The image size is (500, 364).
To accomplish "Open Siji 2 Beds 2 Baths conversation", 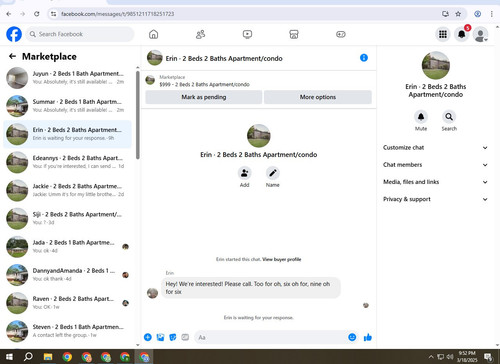I will [67, 218].
